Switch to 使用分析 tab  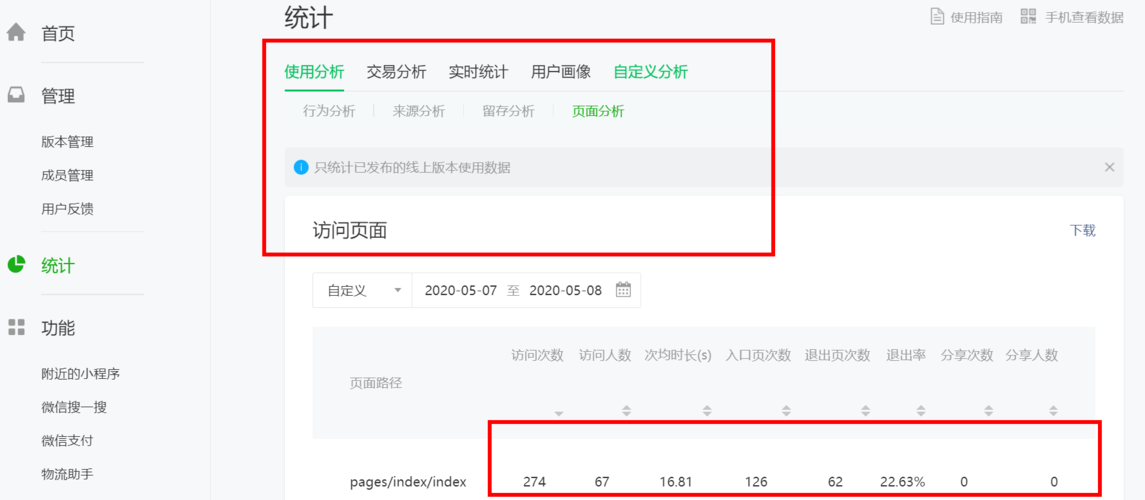click(x=314, y=72)
